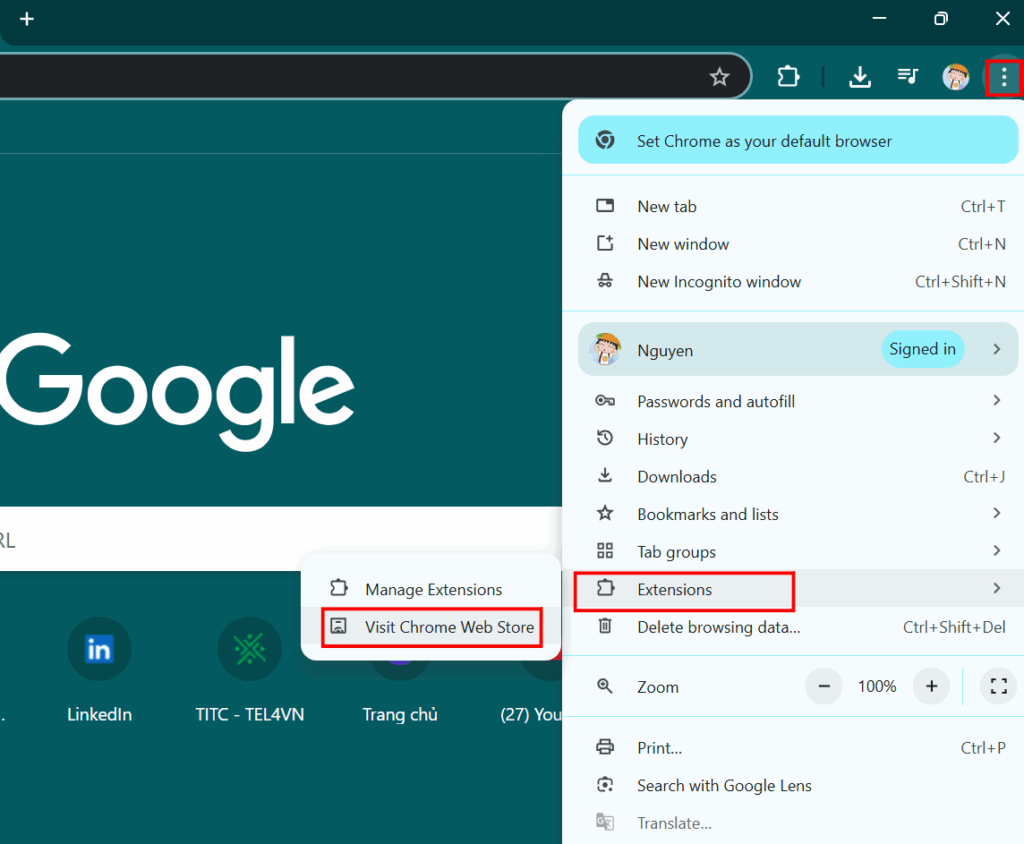Click the Ctrl+J shortcut text
Screen dimensions: 1024x844
(x=984, y=477)
